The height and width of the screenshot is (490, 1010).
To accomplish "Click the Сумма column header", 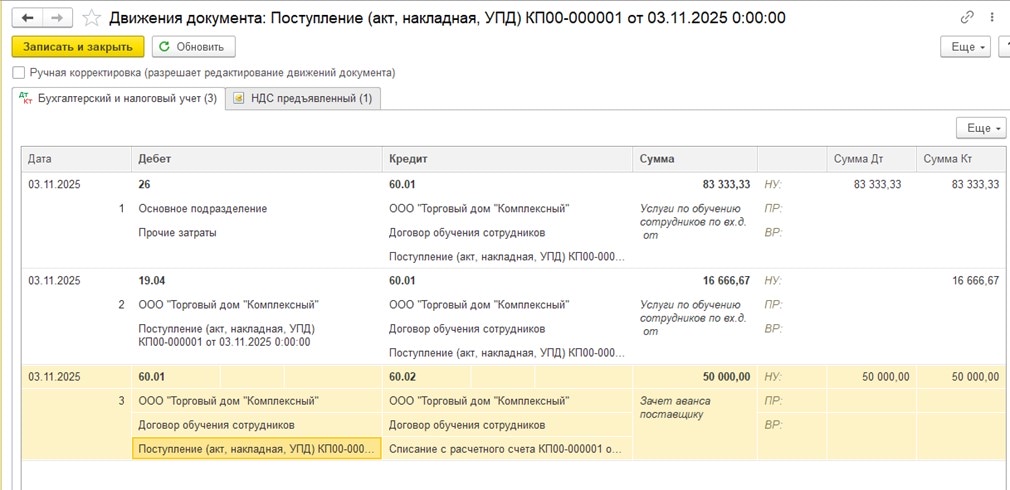I will tap(657, 159).
